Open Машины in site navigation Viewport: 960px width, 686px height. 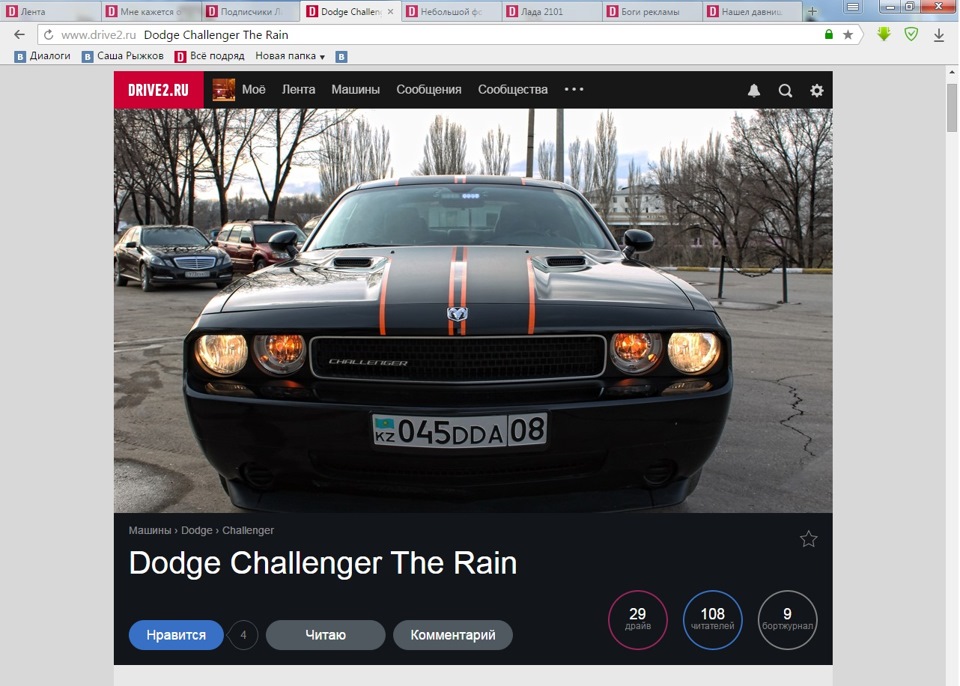(356, 89)
